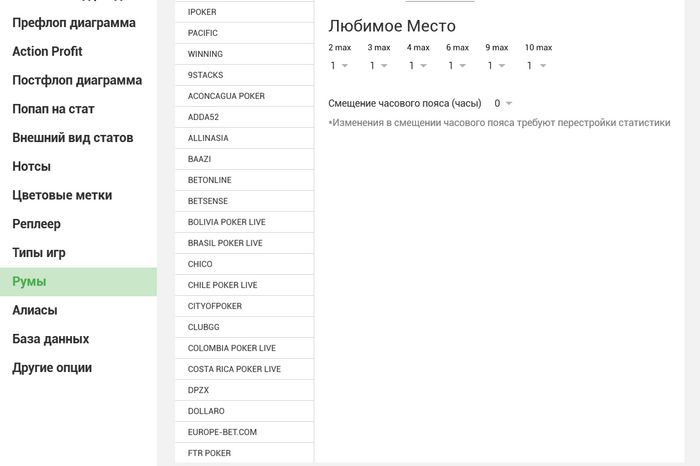700x466 pixels.
Task: Select ALLINASIA room
Action: (x=244, y=138)
